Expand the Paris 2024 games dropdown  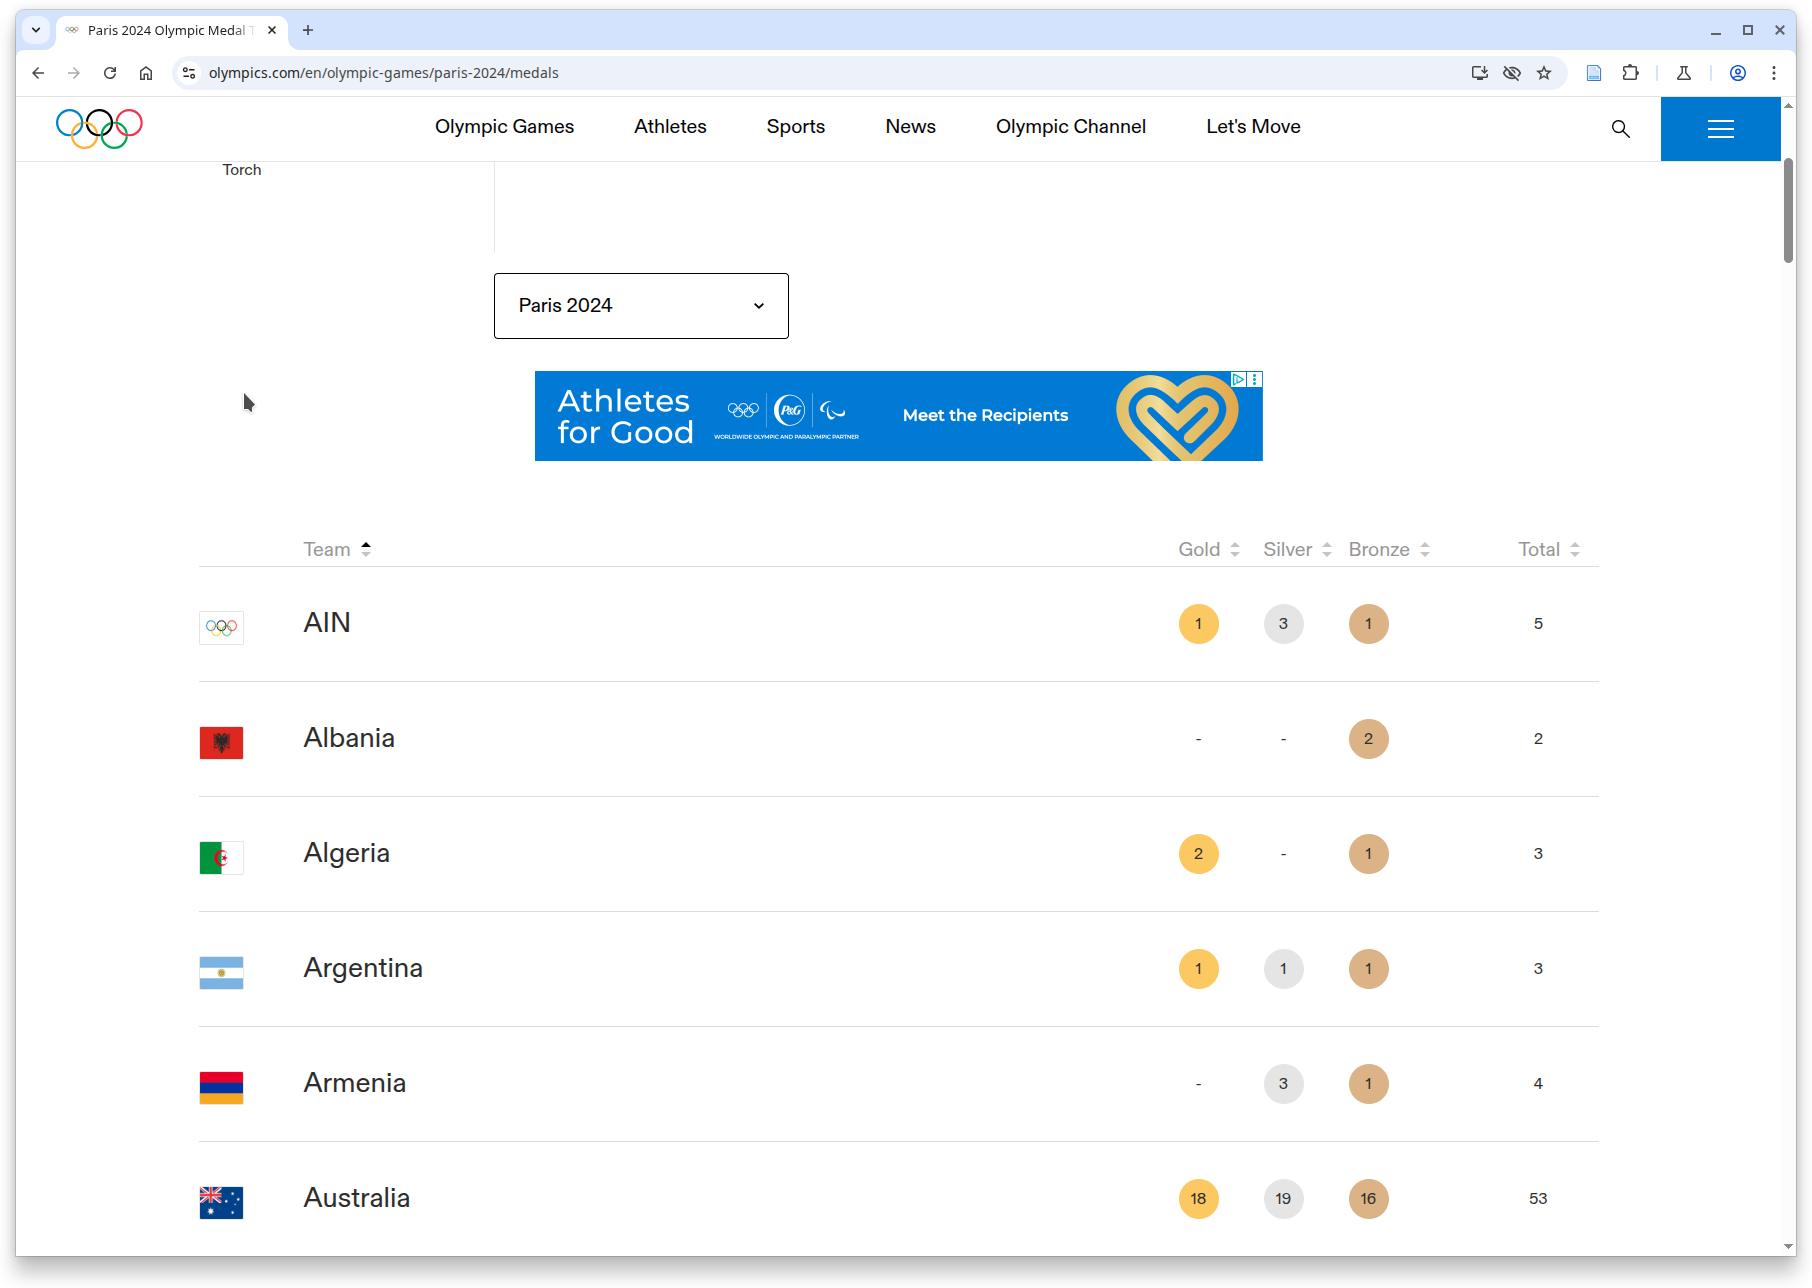coord(641,306)
